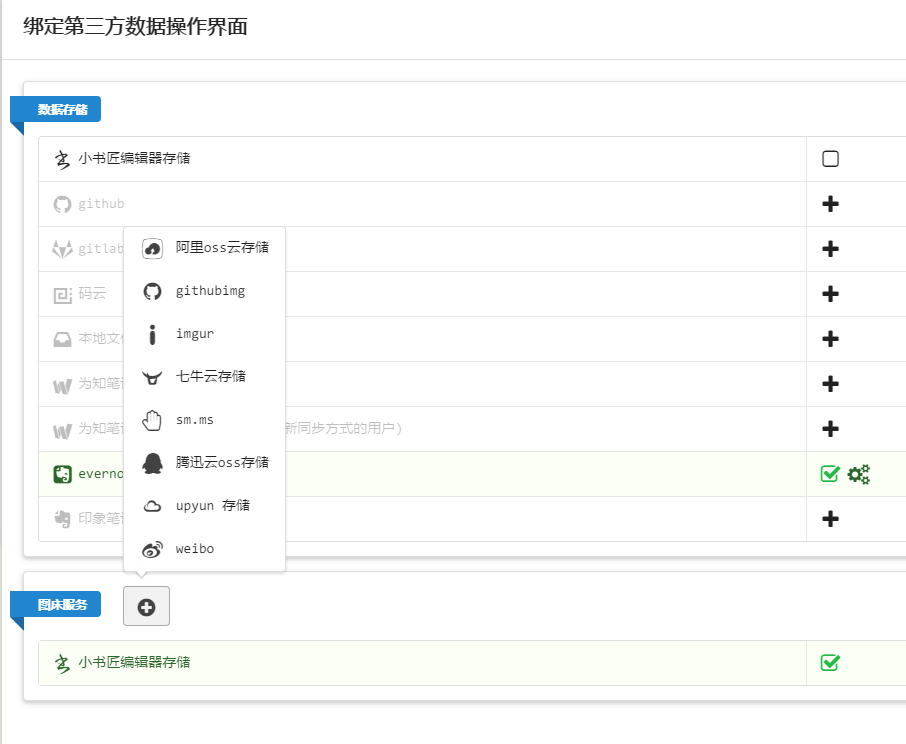906x744 pixels.
Task: Click the weibo logo icon
Action: [x=152, y=549]
